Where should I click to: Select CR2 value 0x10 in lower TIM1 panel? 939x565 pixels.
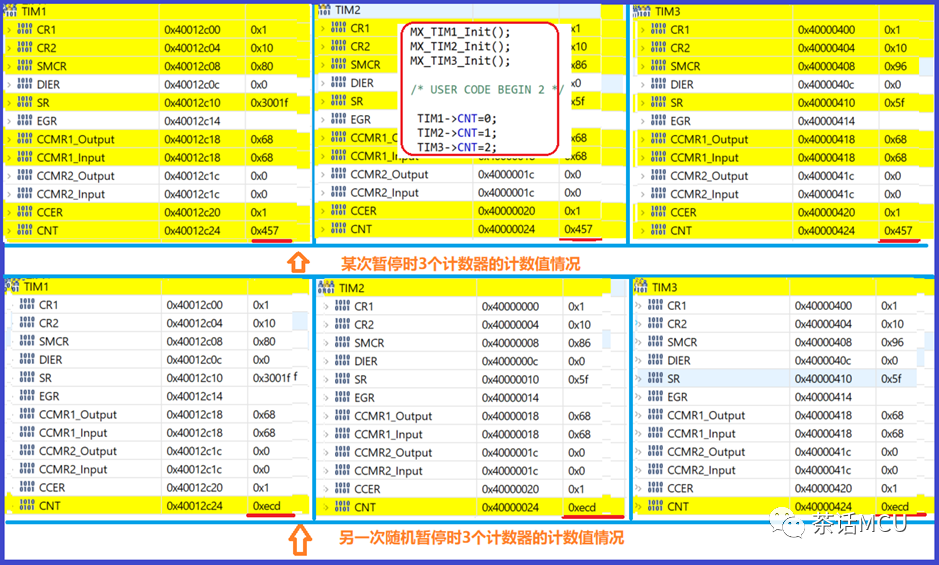[264, 323]
